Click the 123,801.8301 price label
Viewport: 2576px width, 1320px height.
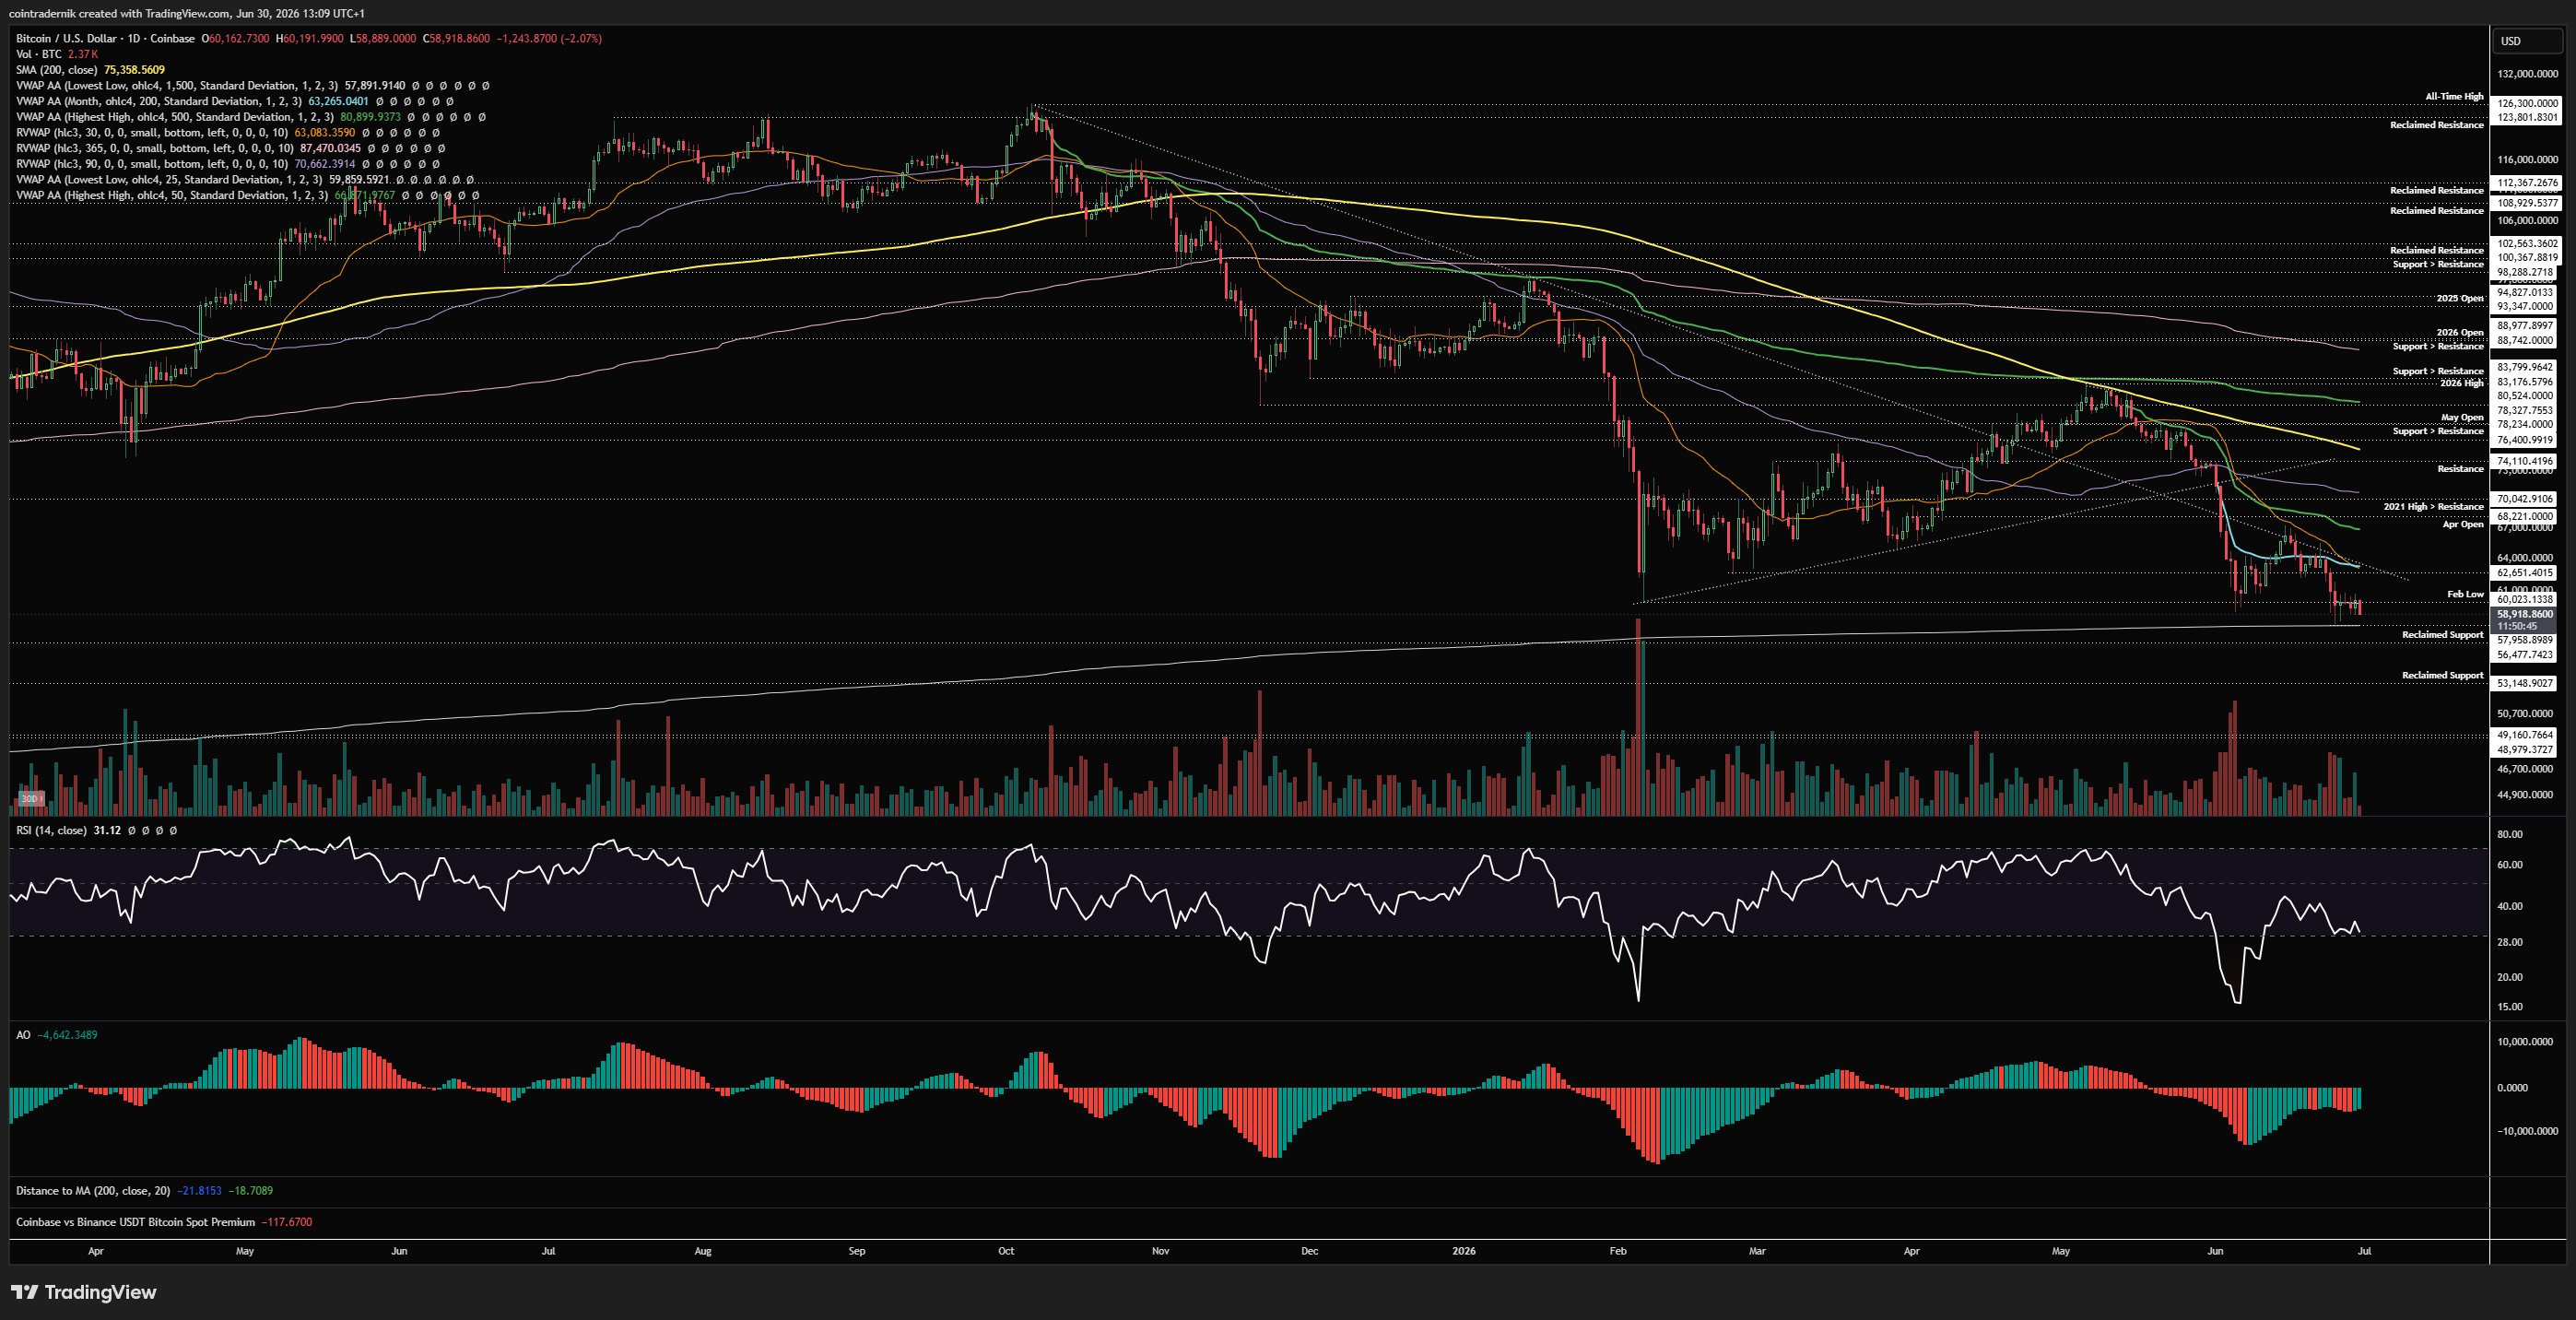2528,117
